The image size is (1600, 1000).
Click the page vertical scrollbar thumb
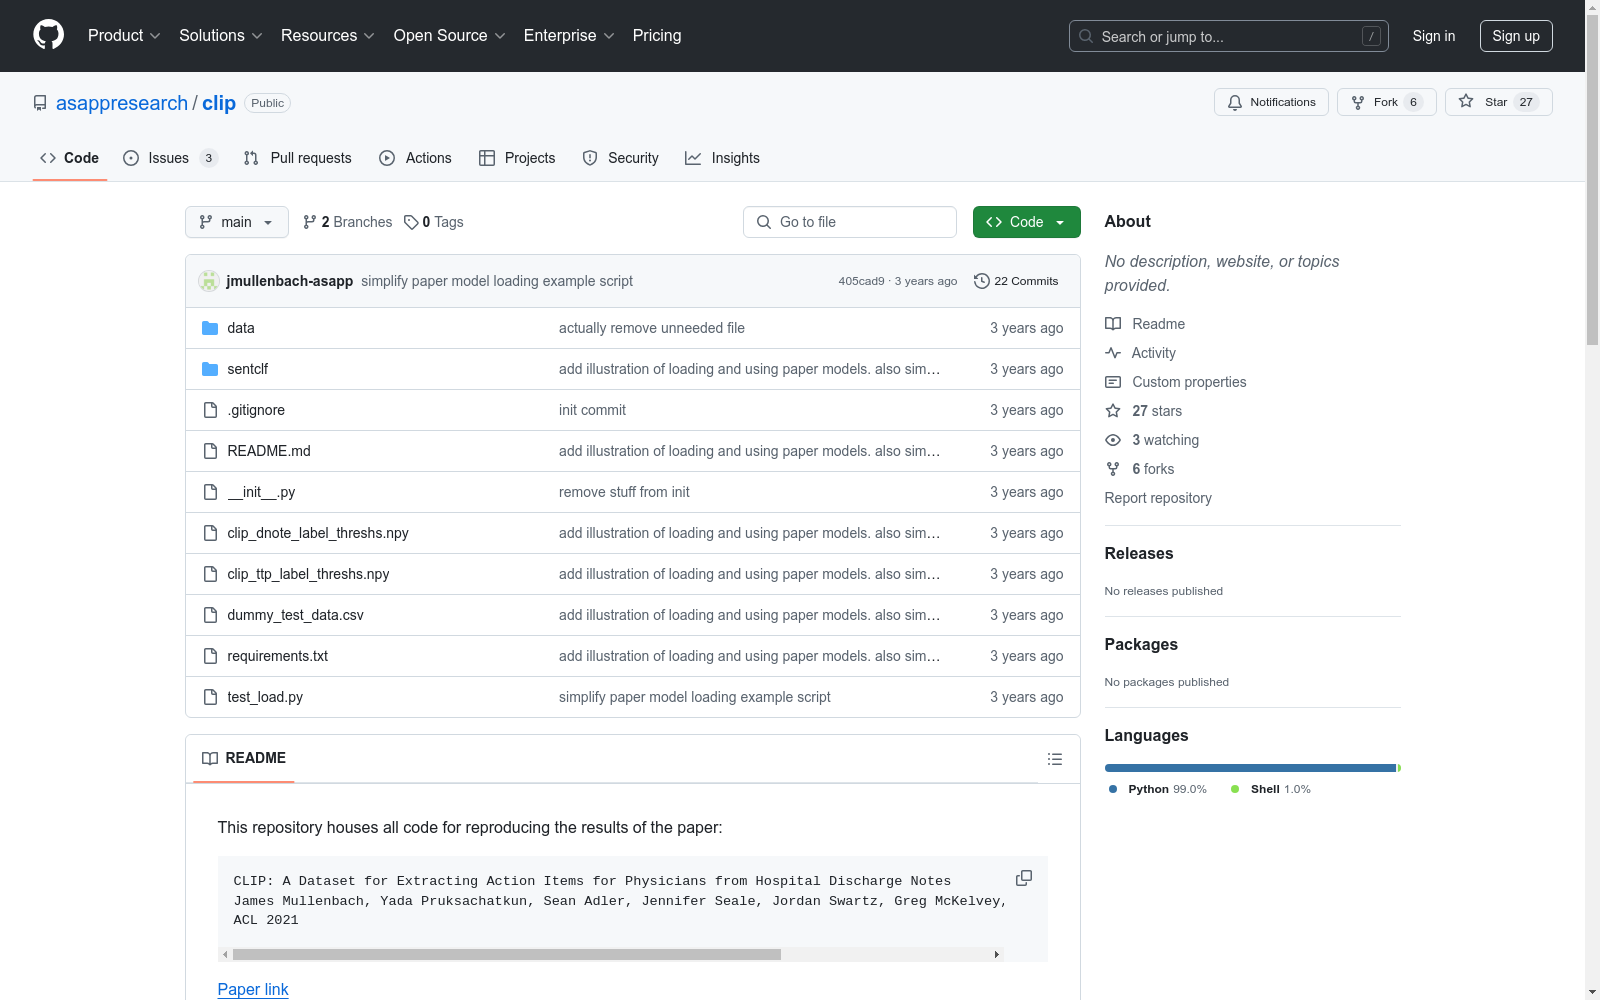tap(1592, 180)
